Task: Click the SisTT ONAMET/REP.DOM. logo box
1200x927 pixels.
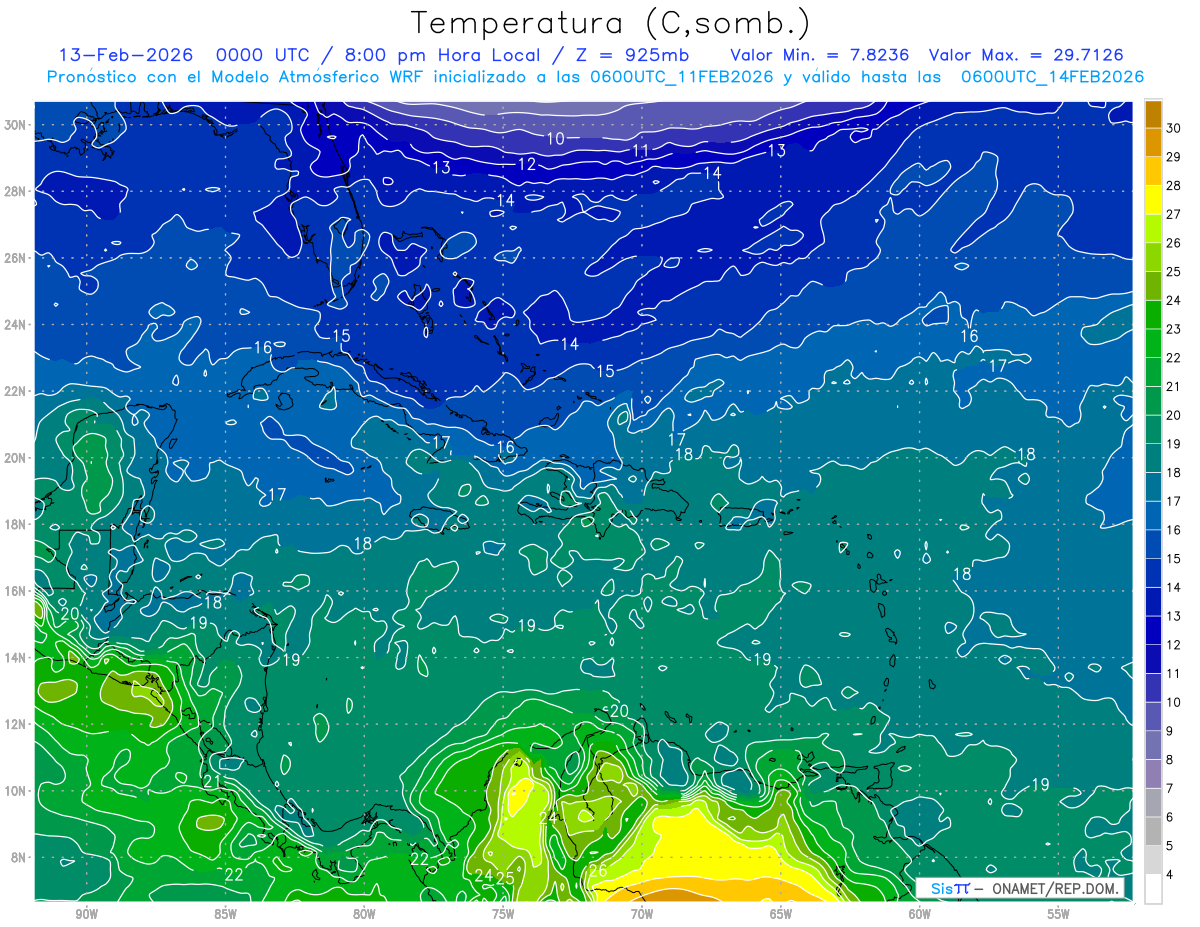Action: tap(1020, 888)
